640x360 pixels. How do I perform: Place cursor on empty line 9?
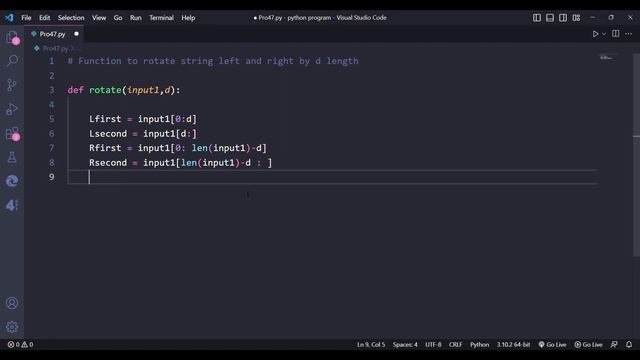(x=331, y=177)
